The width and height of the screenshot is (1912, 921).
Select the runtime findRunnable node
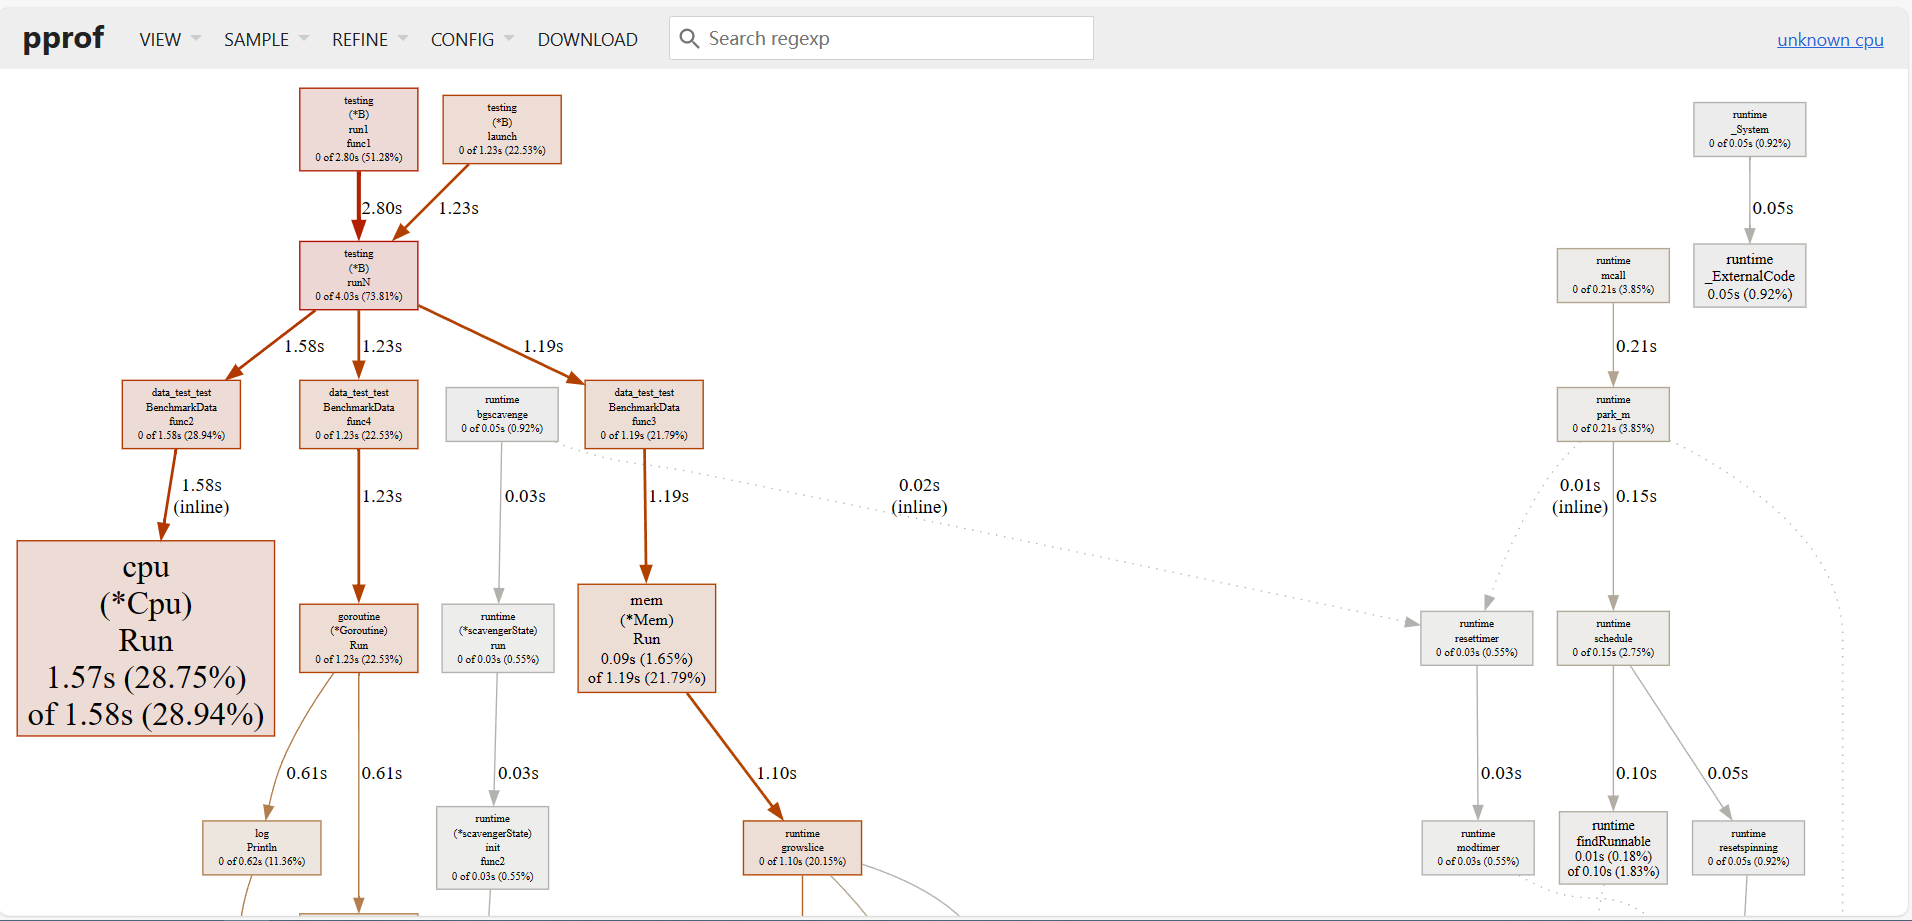[1613, 848]
